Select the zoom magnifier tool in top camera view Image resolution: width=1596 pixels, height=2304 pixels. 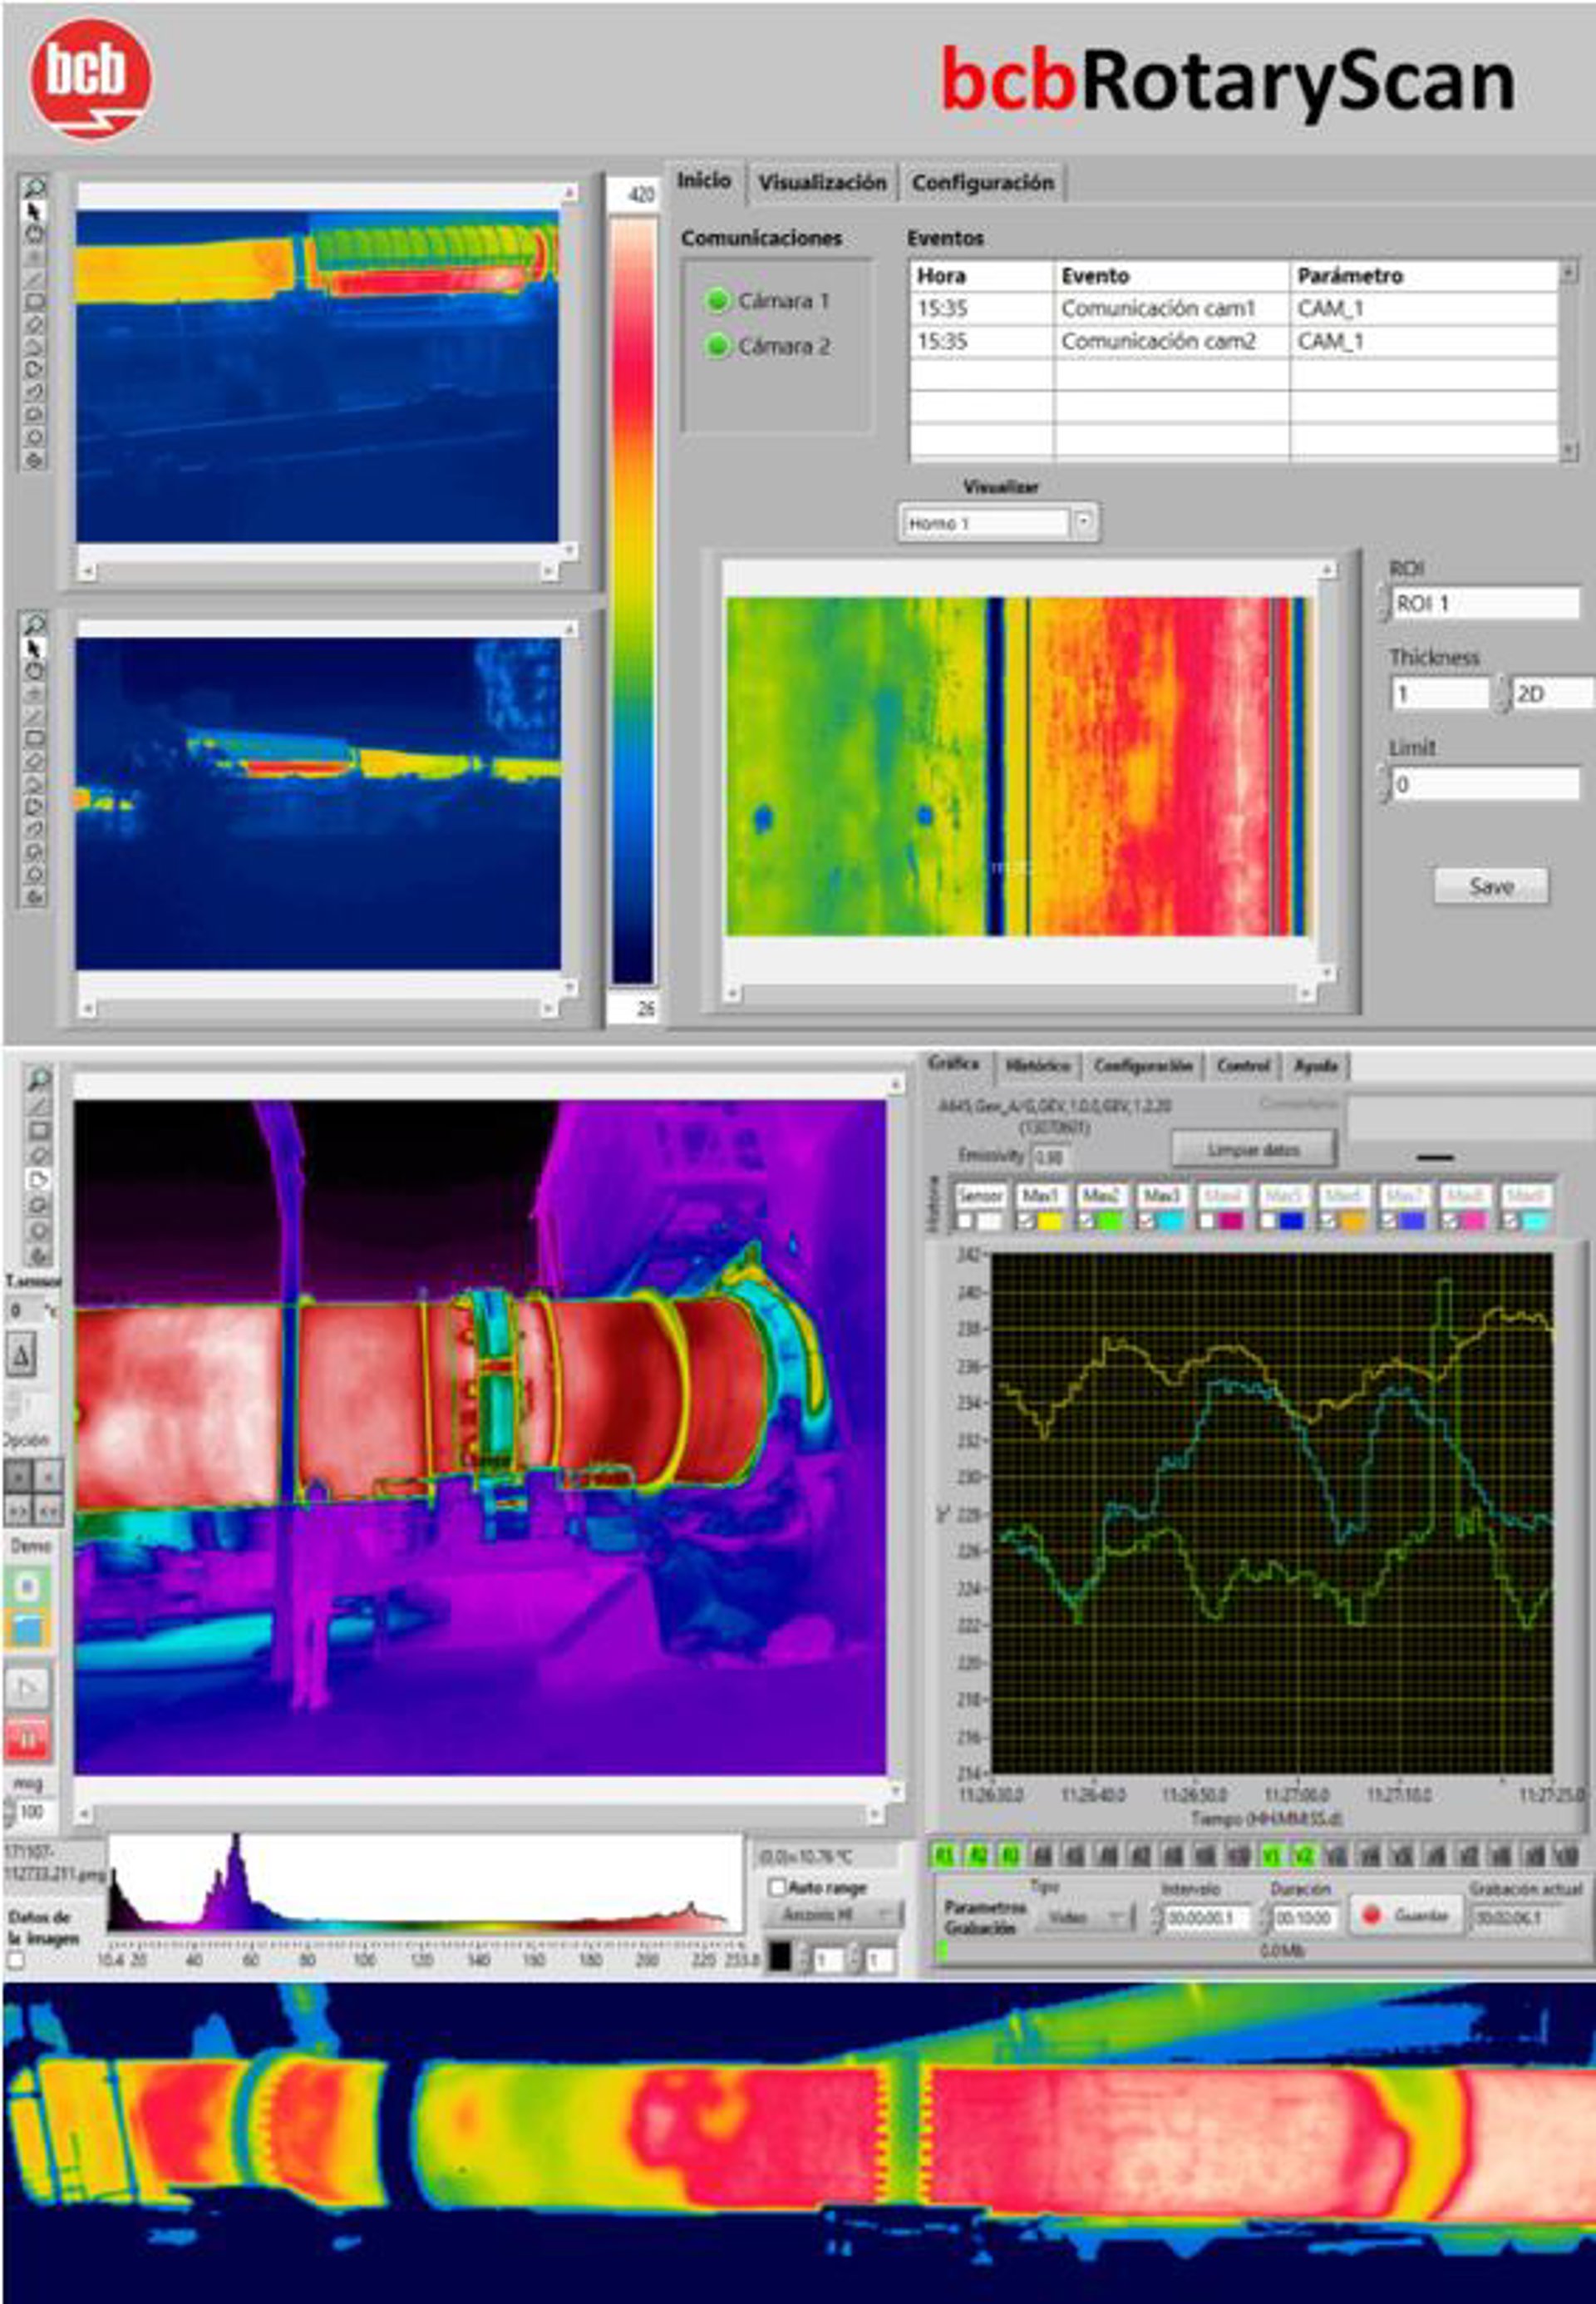[x=34, y=187]
